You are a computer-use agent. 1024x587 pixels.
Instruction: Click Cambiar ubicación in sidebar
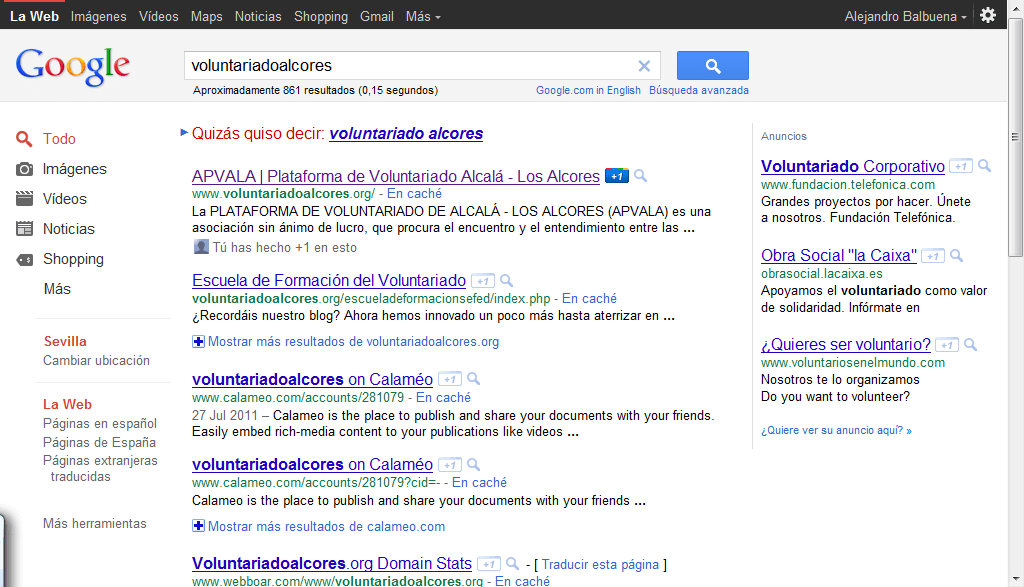pos(96,360)
